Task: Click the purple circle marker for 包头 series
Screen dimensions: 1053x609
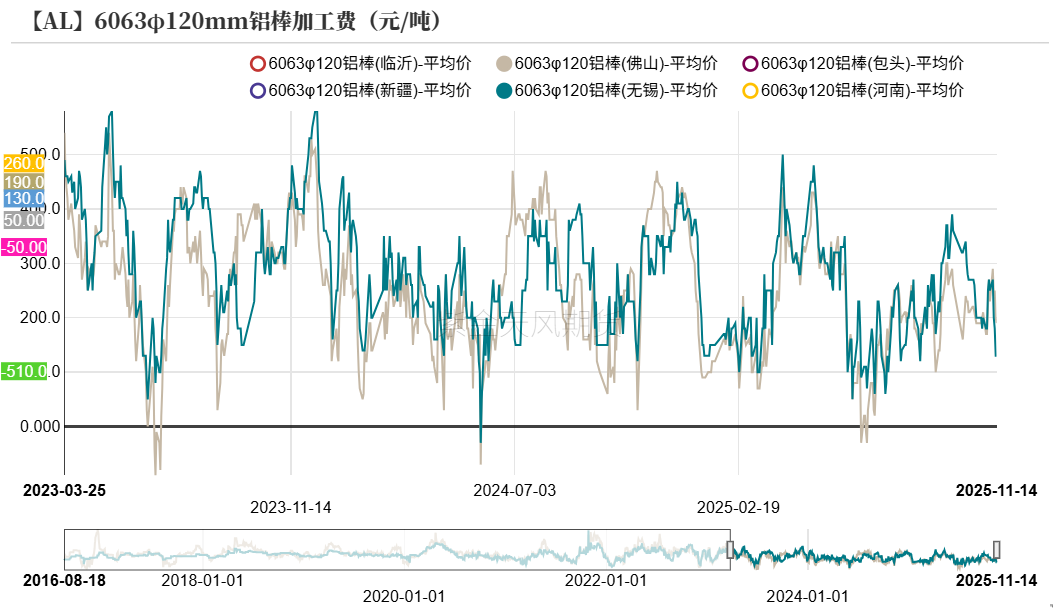Action: [x=750, y=64]
